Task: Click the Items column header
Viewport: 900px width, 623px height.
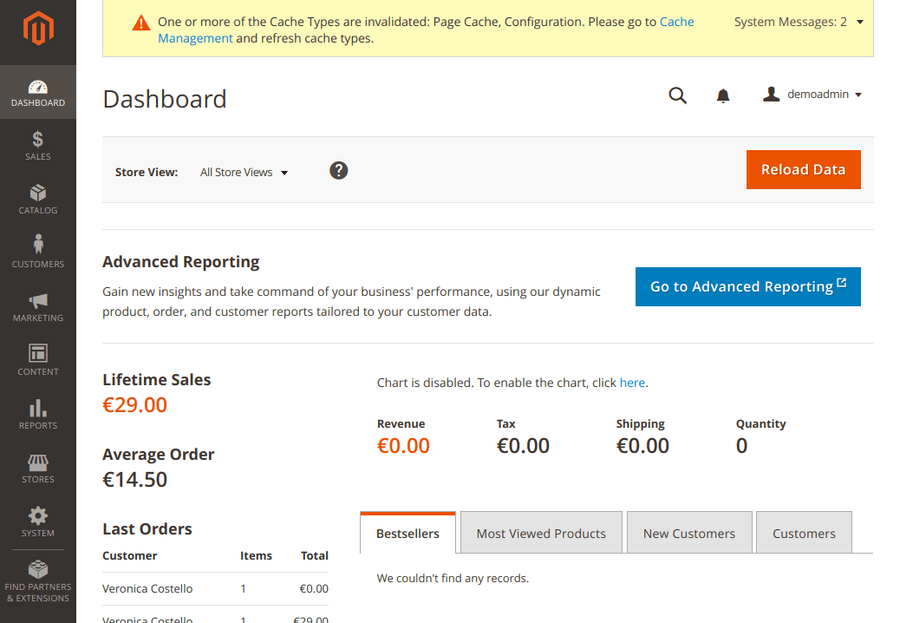Action: click(256, 556)
